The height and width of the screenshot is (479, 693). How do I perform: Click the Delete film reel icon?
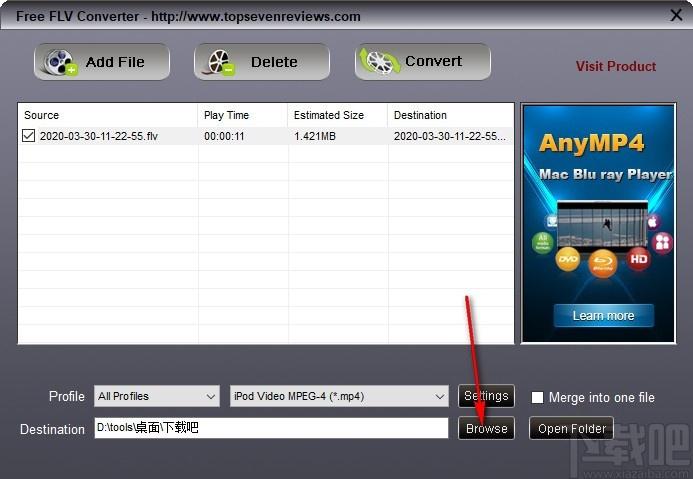[221, 62]
